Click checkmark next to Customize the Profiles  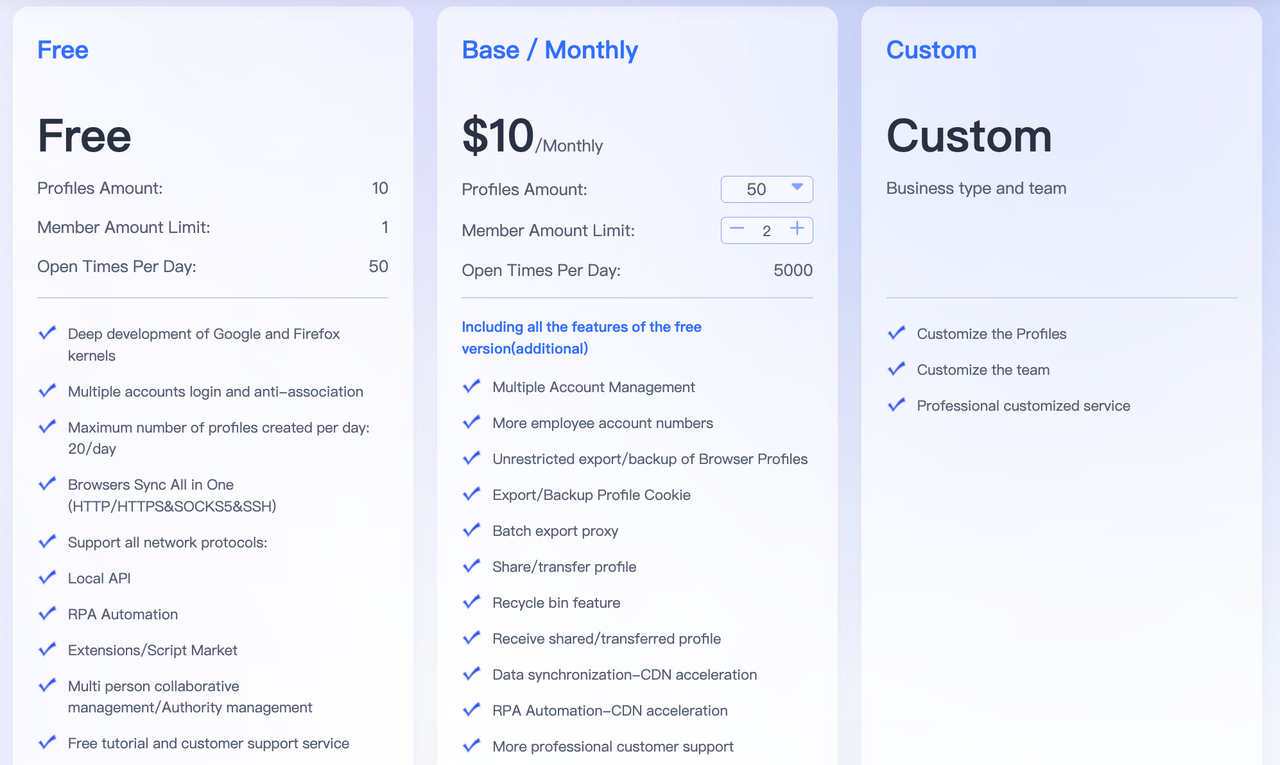[896, 334]
